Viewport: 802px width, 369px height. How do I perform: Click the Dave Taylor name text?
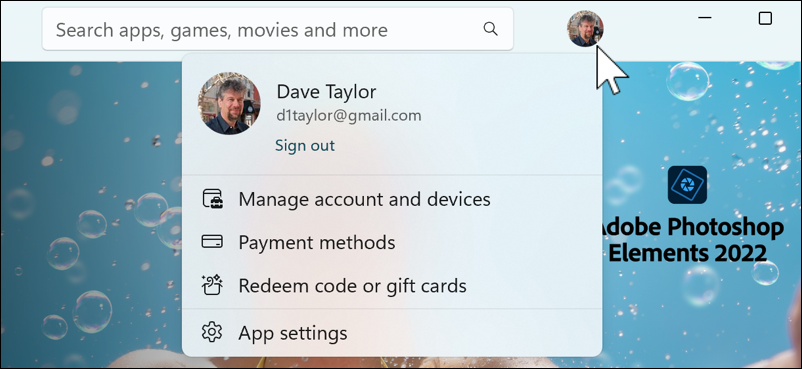coord(326,92)
